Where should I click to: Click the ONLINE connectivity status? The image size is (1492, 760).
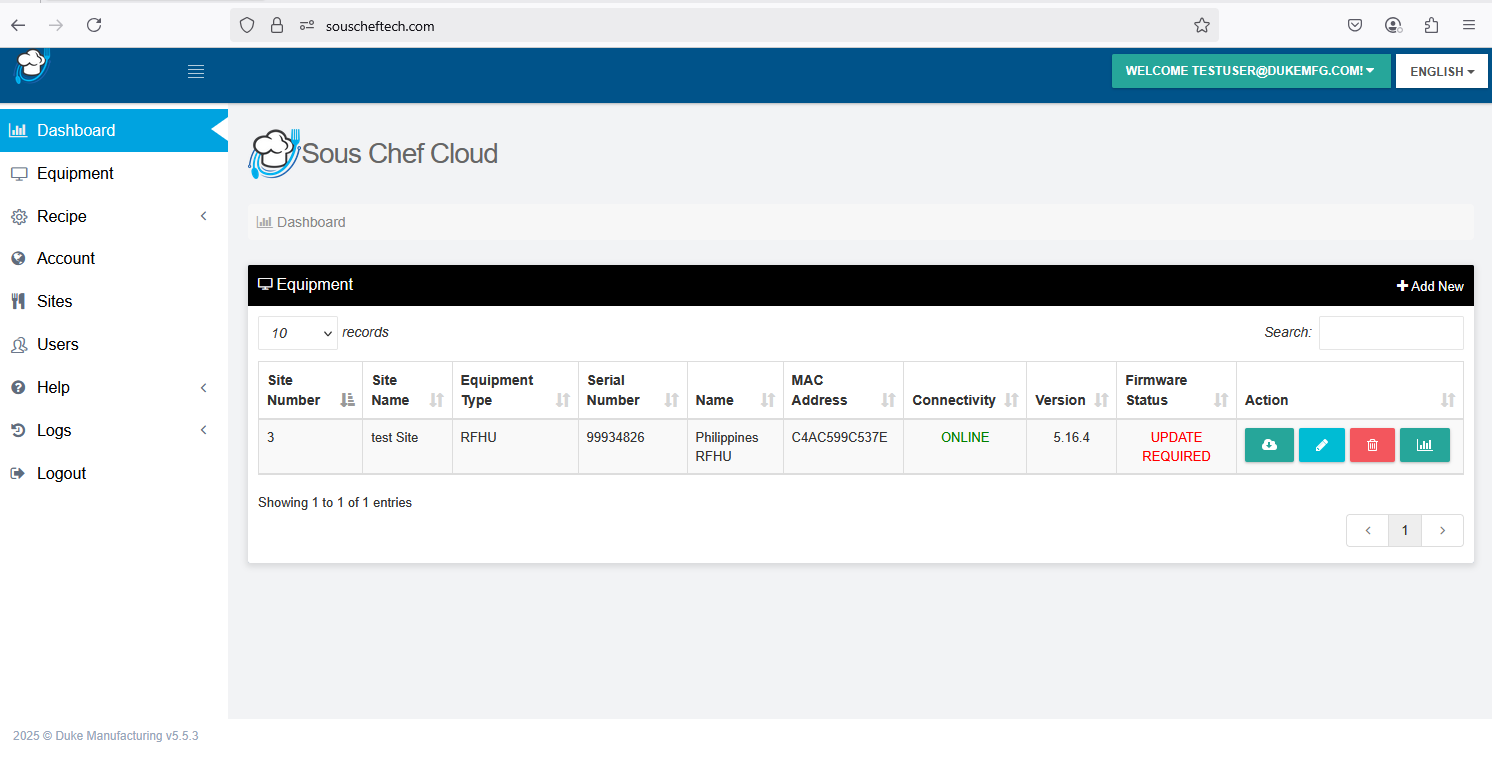coord(965,437)
